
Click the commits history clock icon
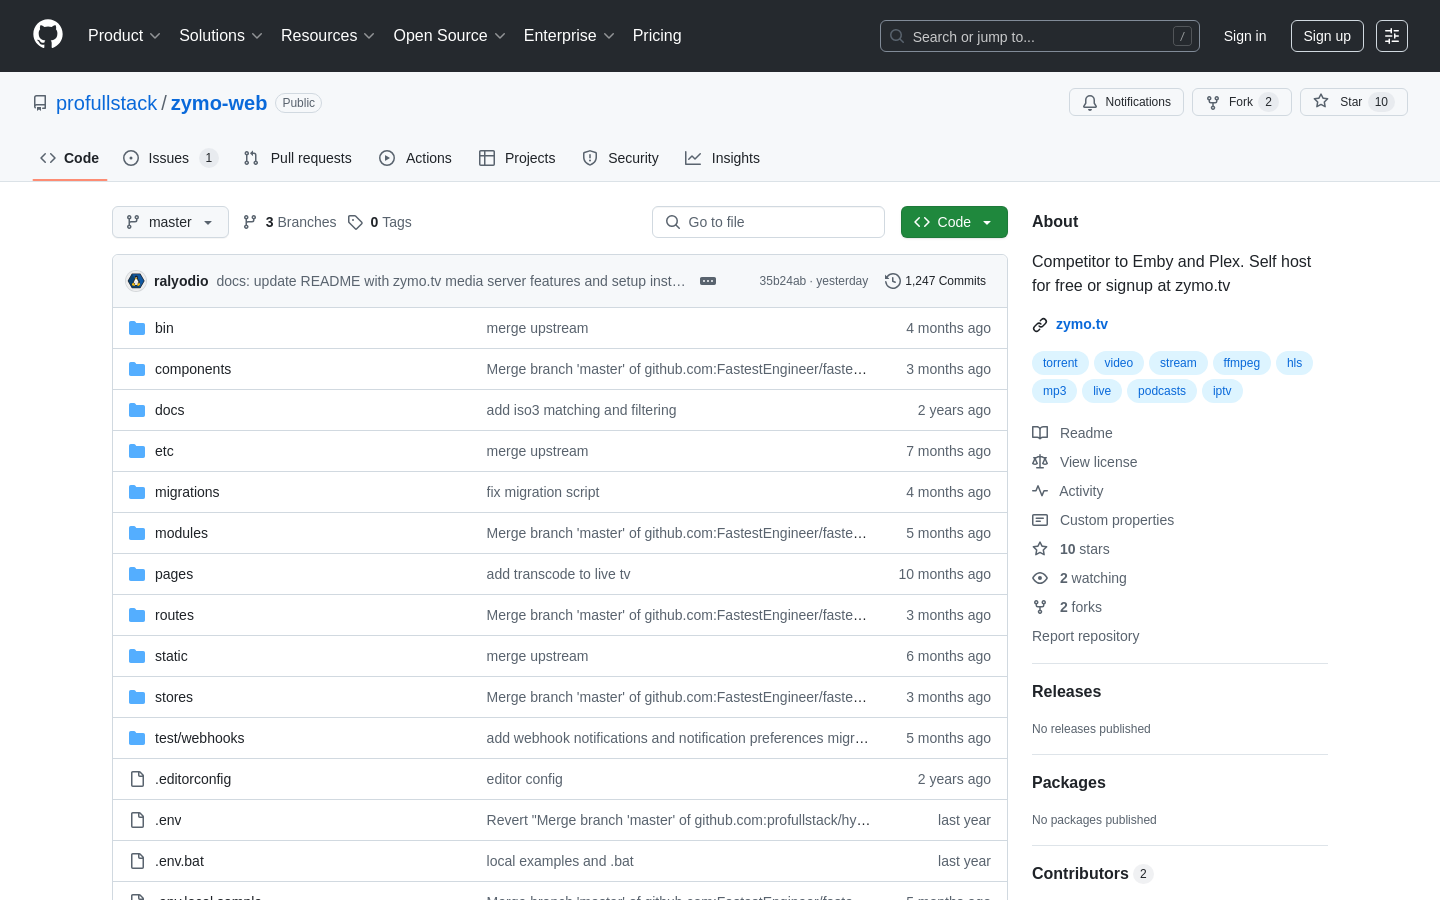893,281
